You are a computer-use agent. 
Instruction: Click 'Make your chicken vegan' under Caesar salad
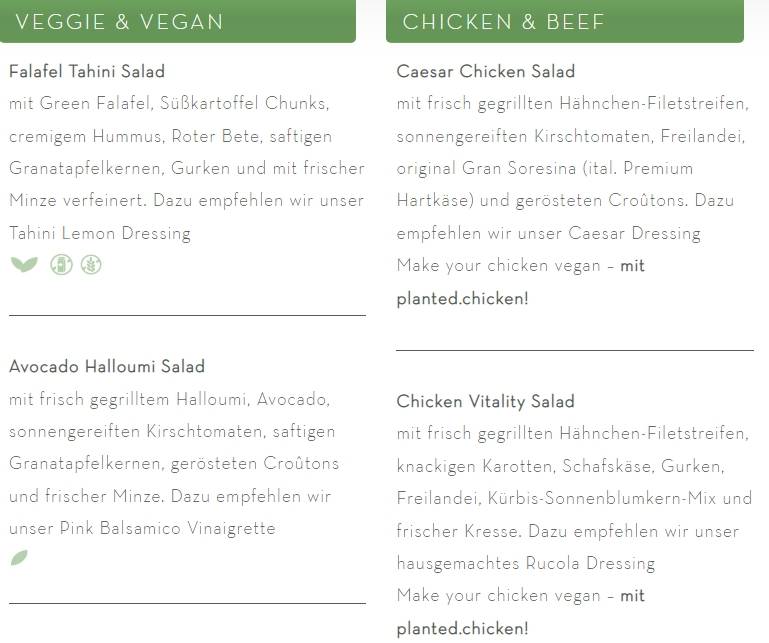(x=498, y=266)
